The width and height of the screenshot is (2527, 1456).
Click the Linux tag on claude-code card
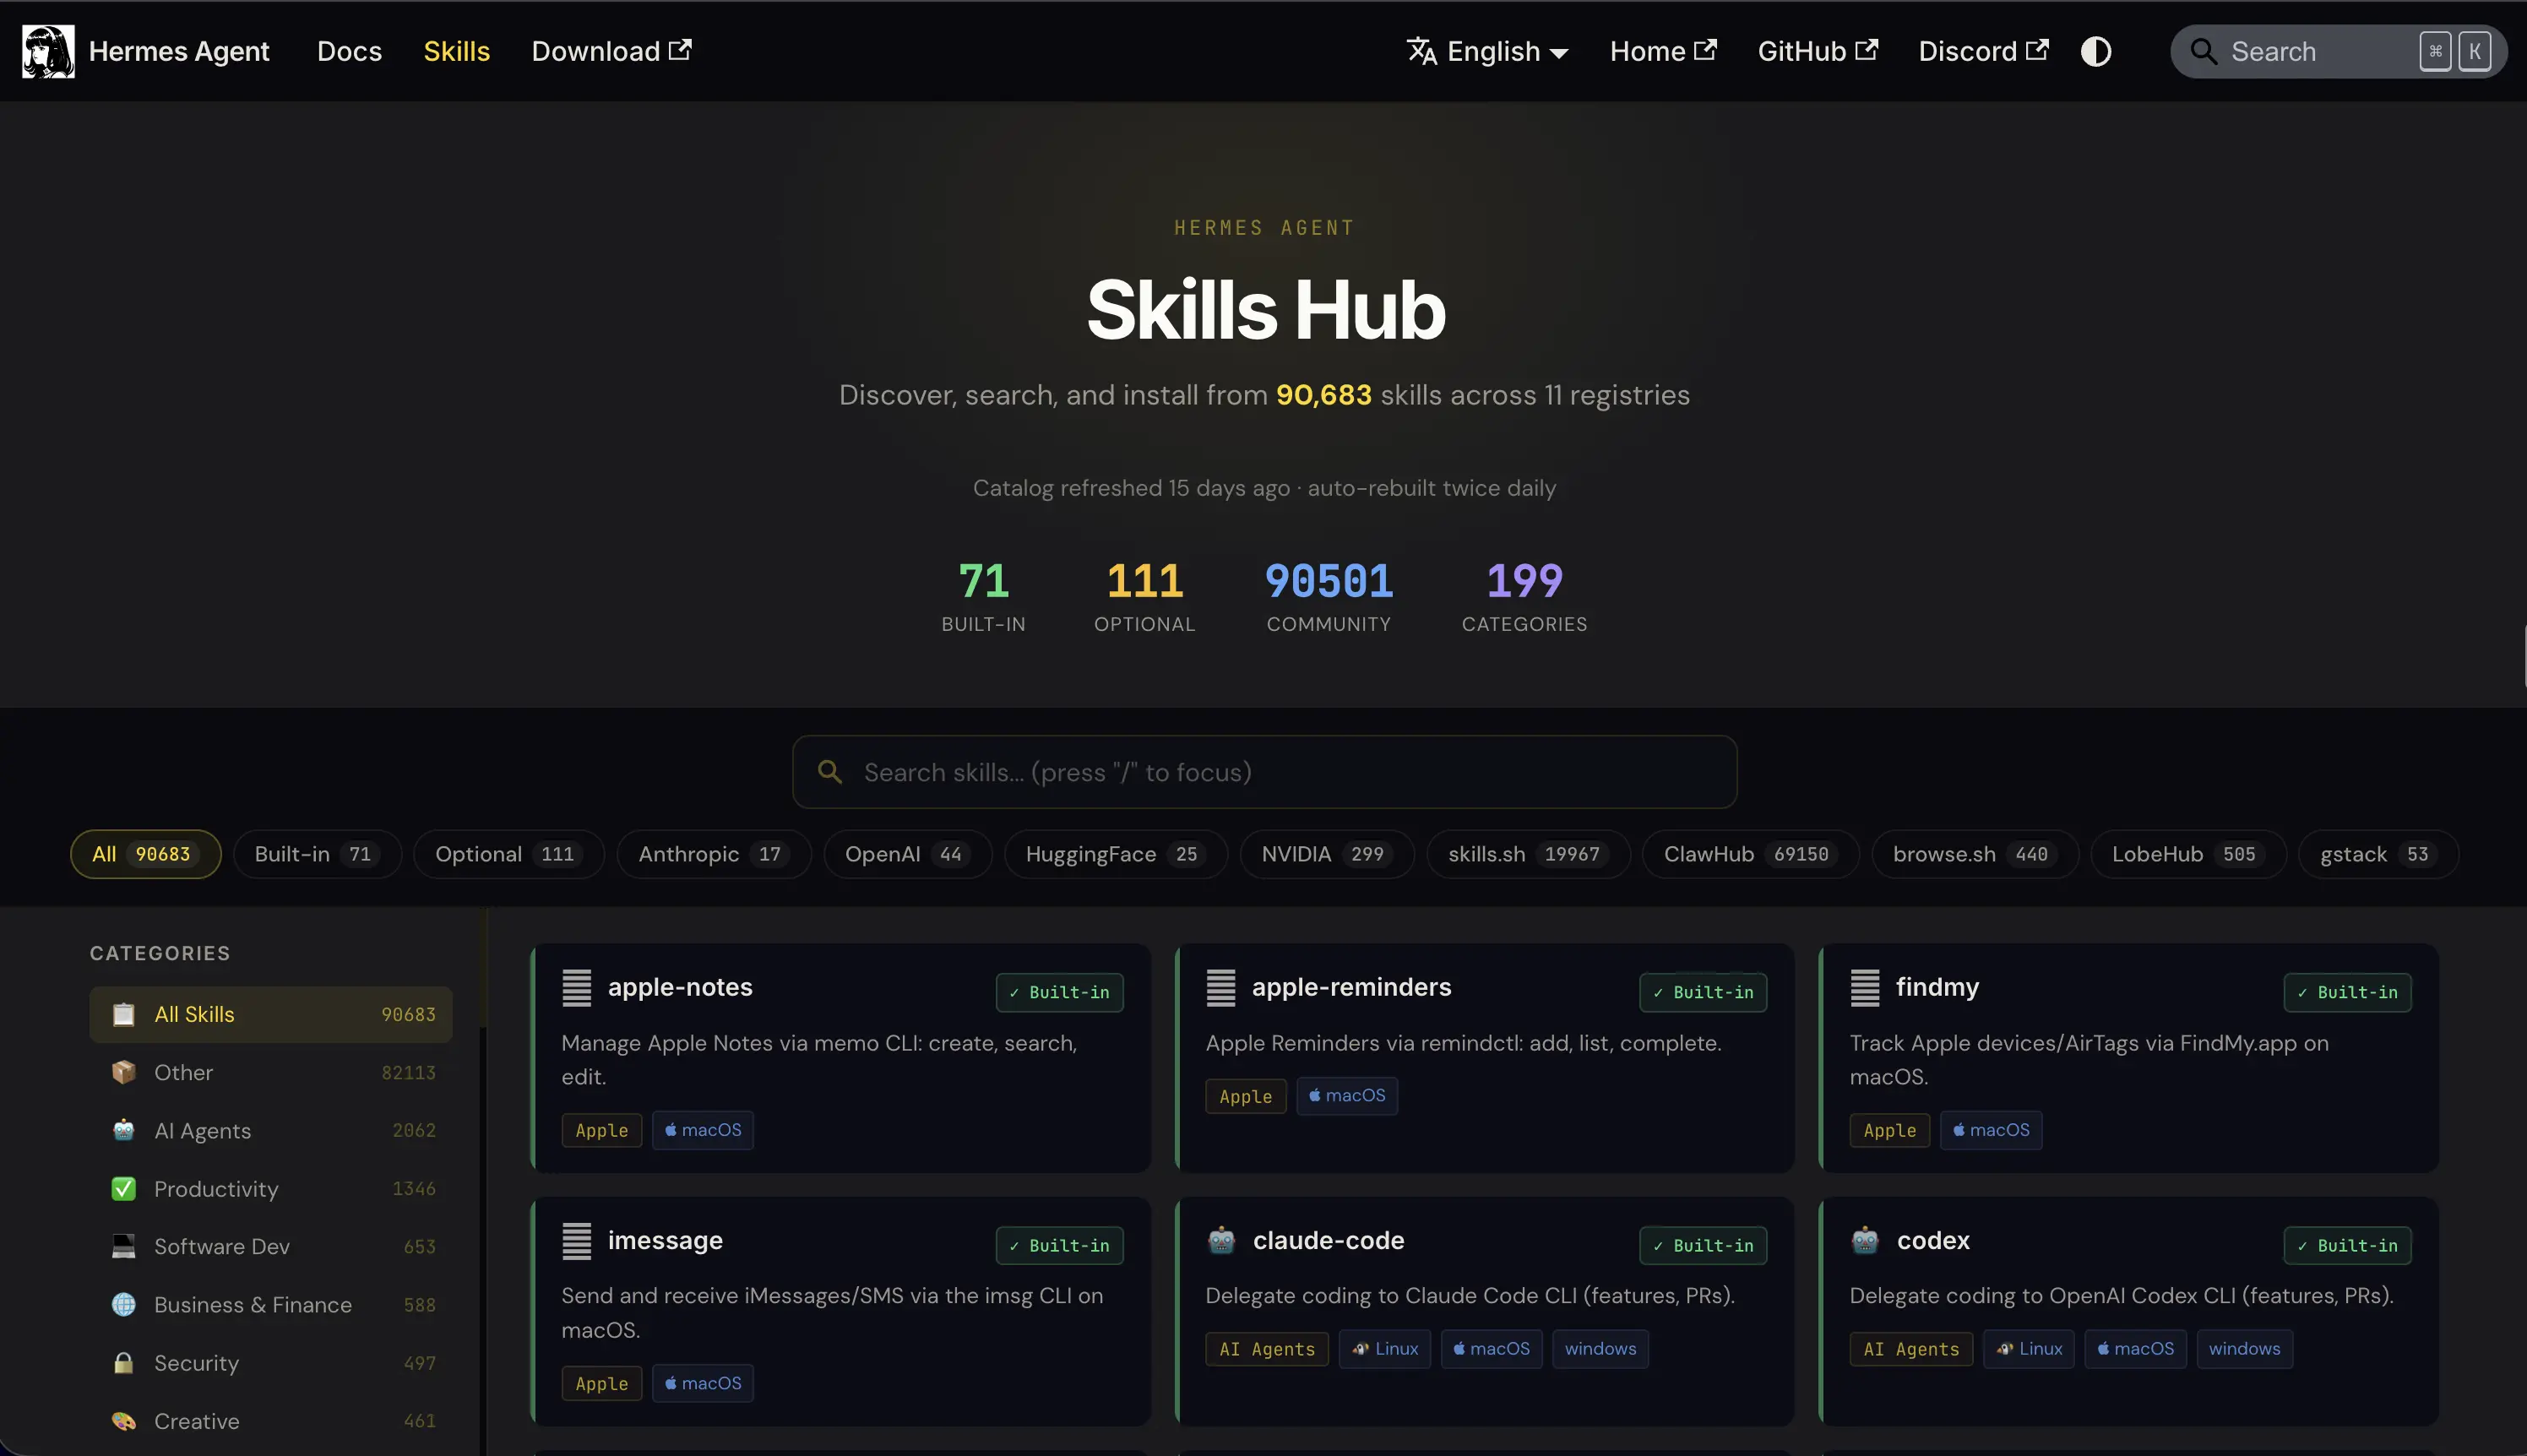click(x=1385, y=1349)
